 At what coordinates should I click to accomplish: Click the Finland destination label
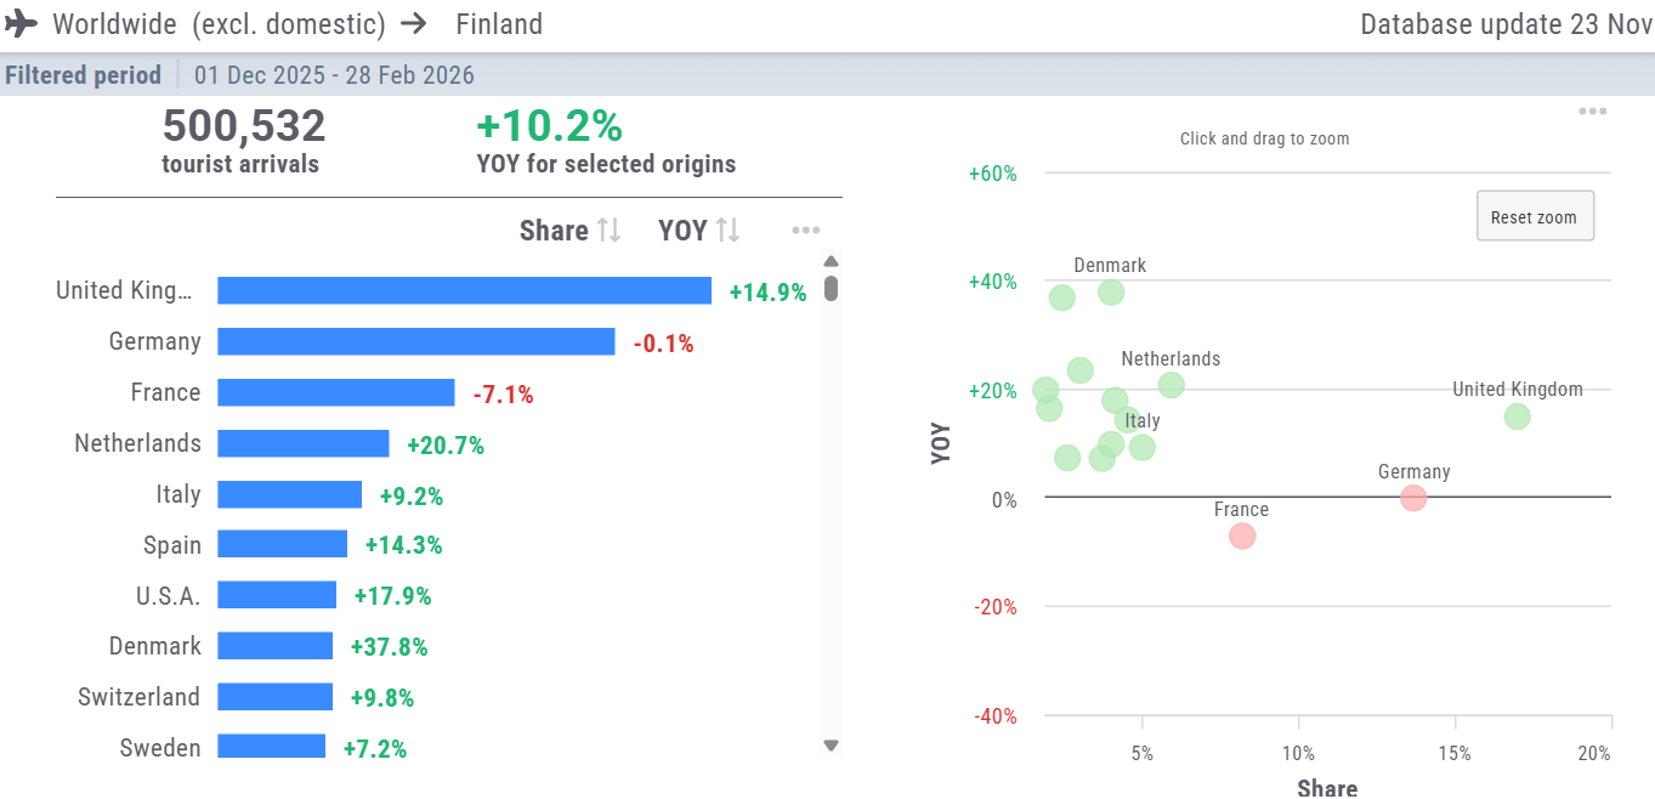pos(499,24)
